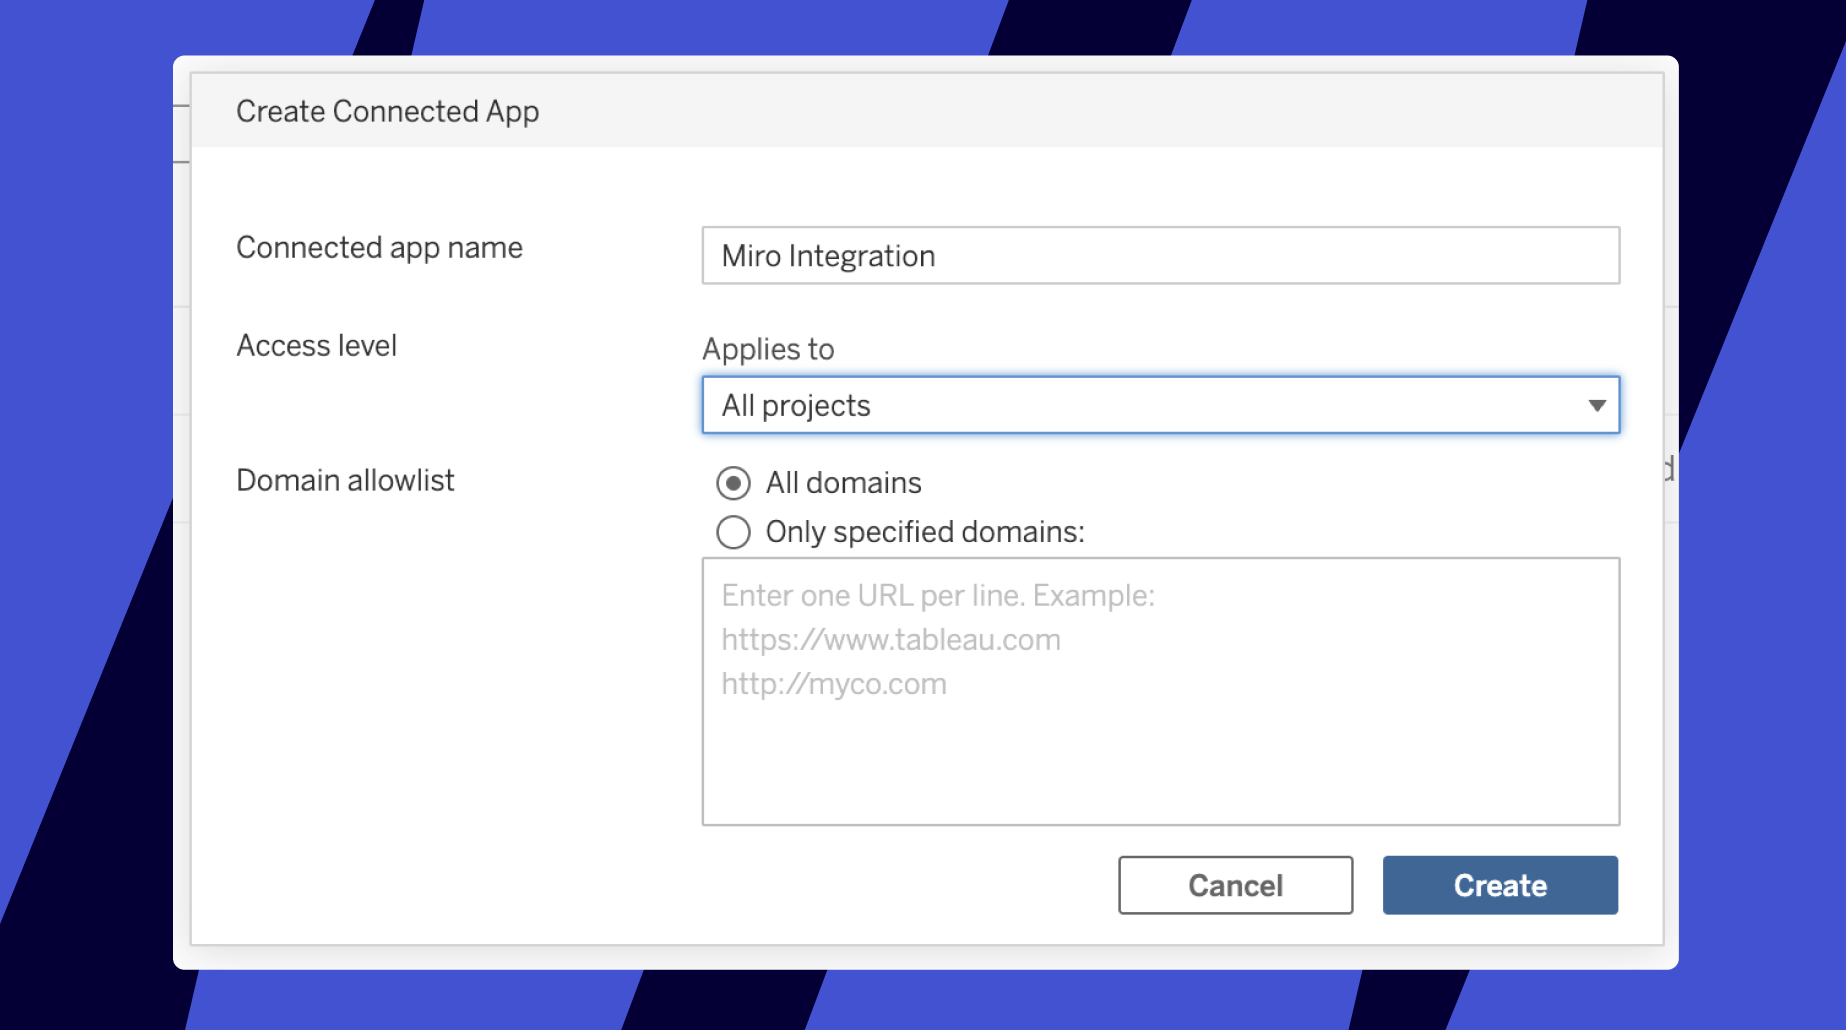This screenshot has height=1030, width=1846.
Task: Choose the Only specified domains option
Action: coord(733,532)
